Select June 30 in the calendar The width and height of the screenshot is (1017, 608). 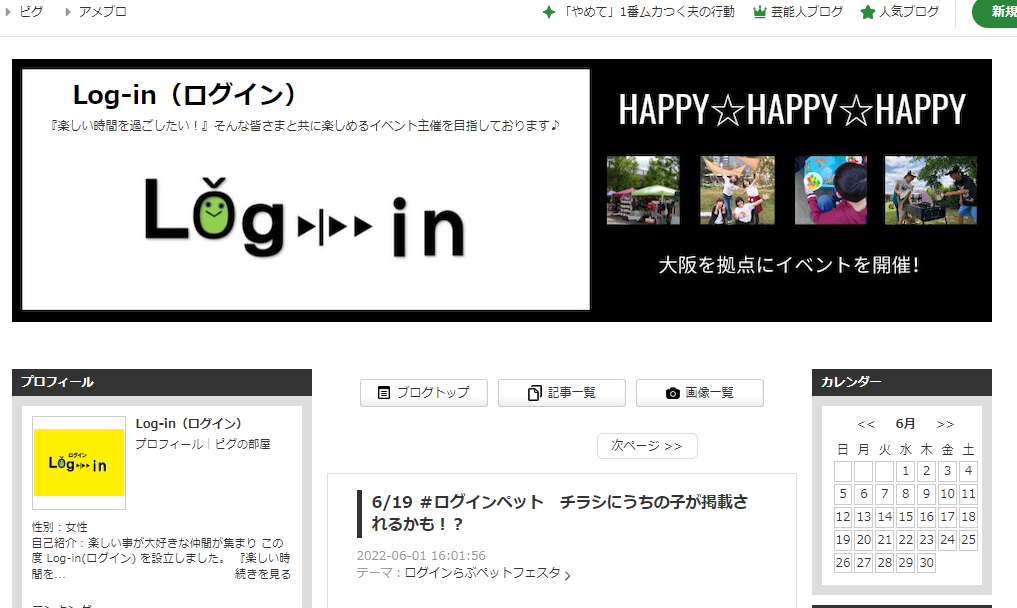pyautogui.click(x=926, y=563)
